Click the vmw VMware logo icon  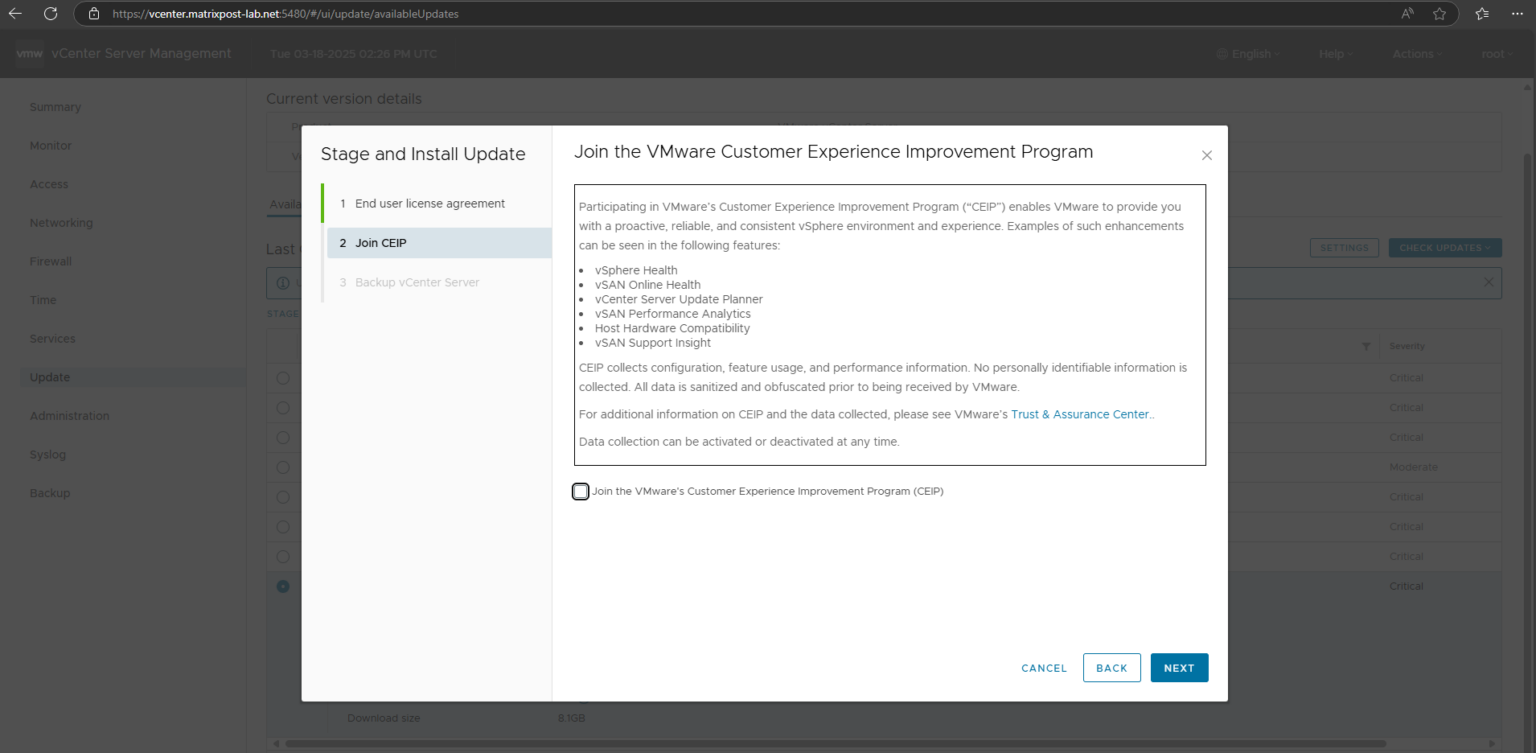[30, 54]
